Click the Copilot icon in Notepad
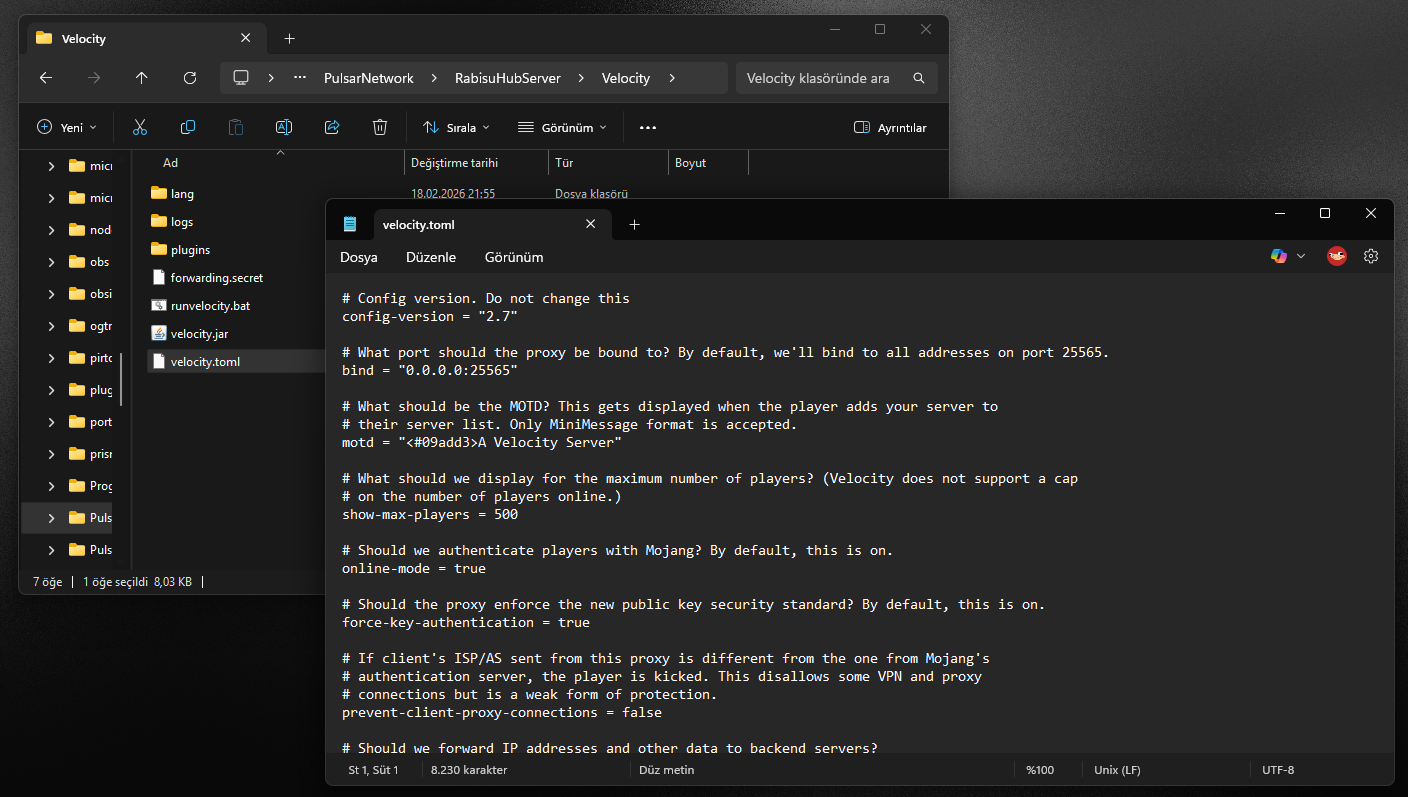Image resolution: width=1408 pixels, height=797 pixels. click(1279, 256)
